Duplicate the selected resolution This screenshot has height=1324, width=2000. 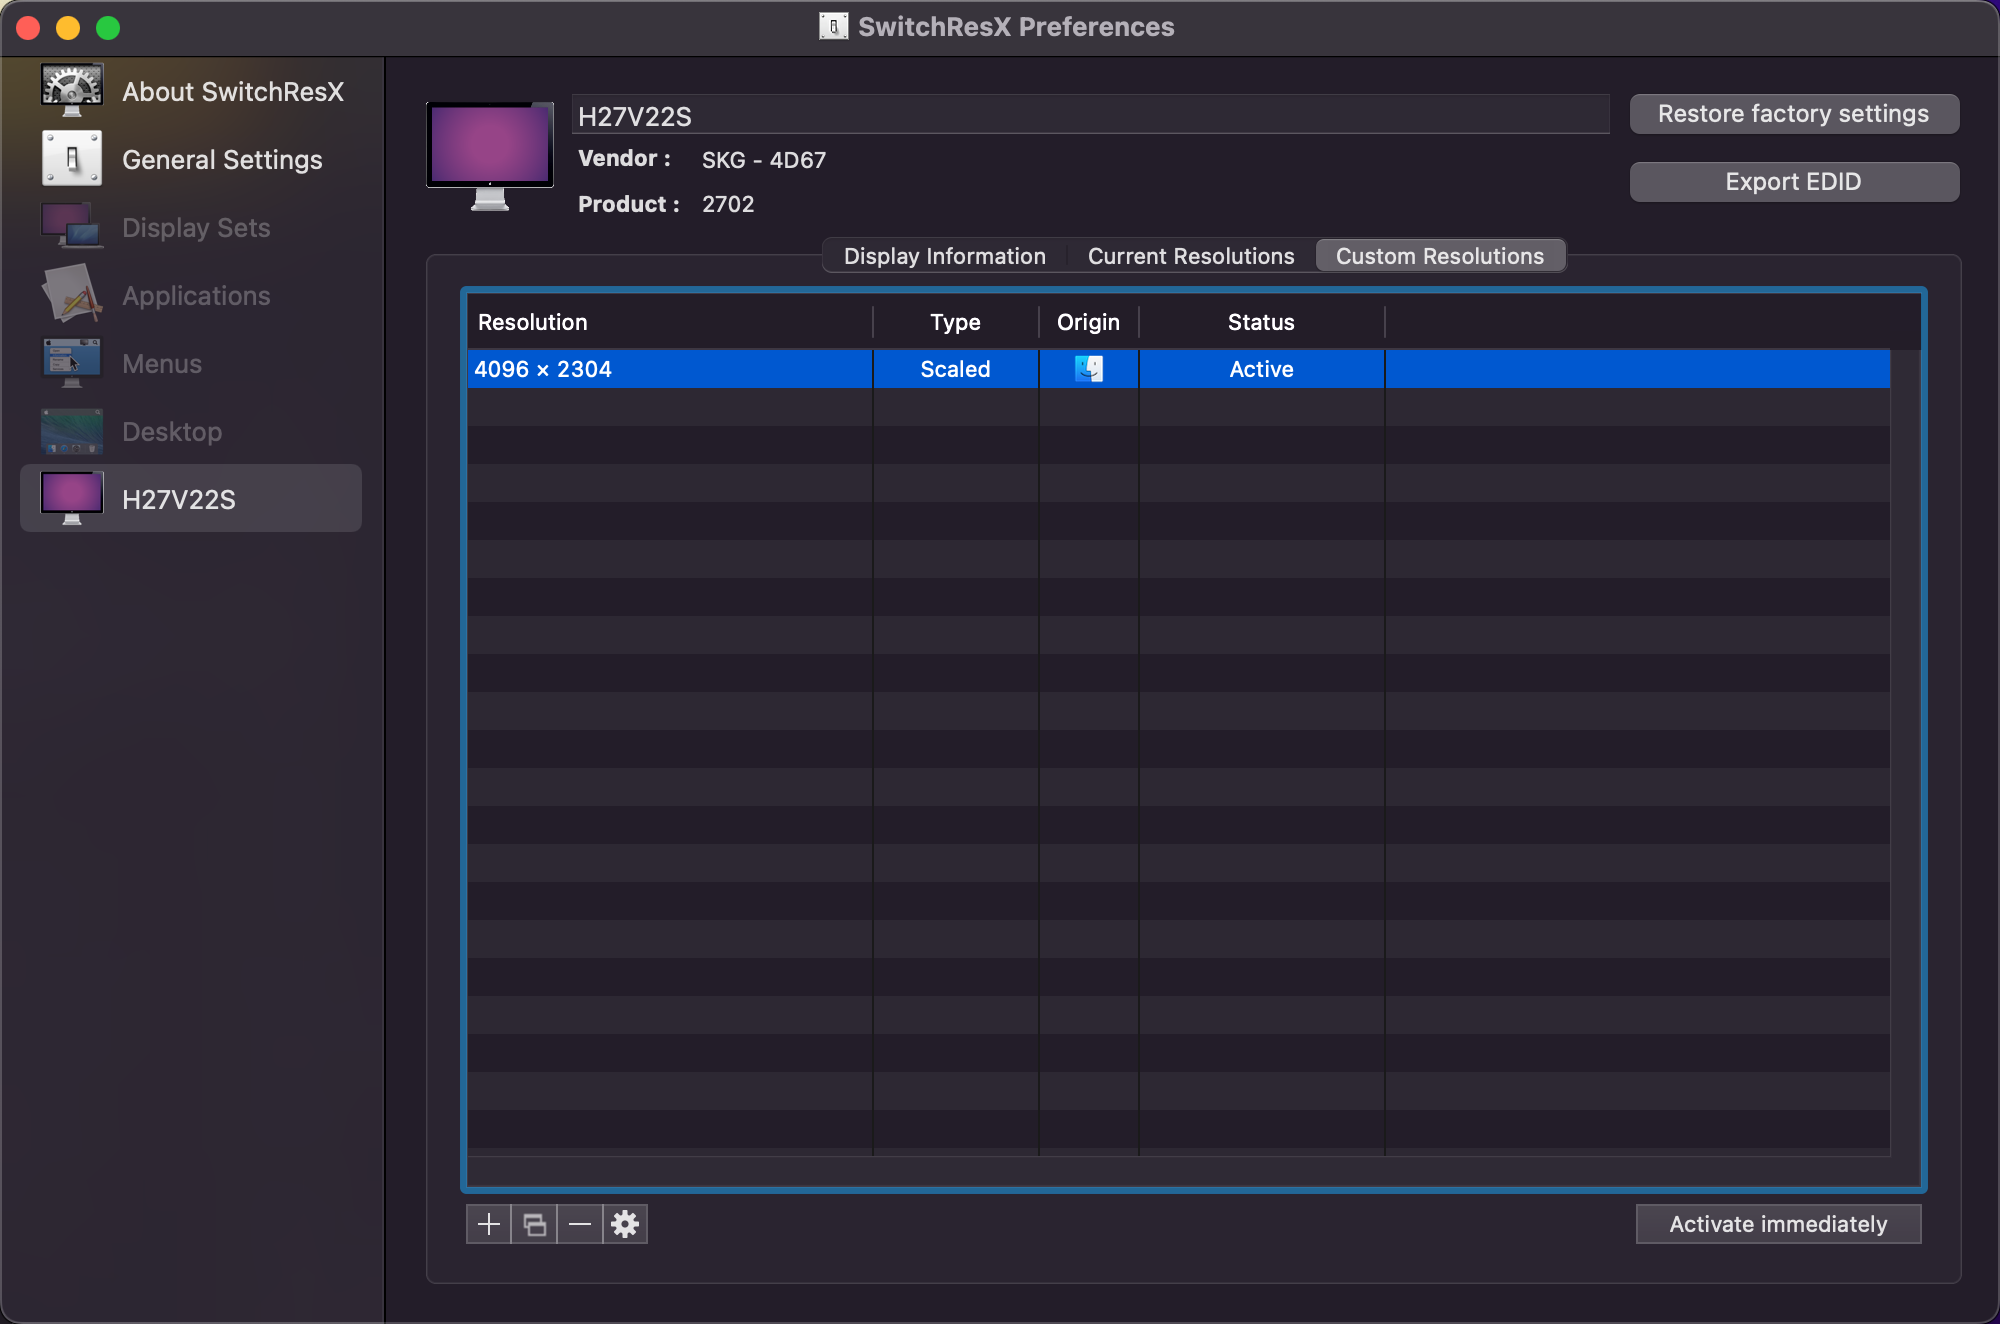[x=535, y=1224]
